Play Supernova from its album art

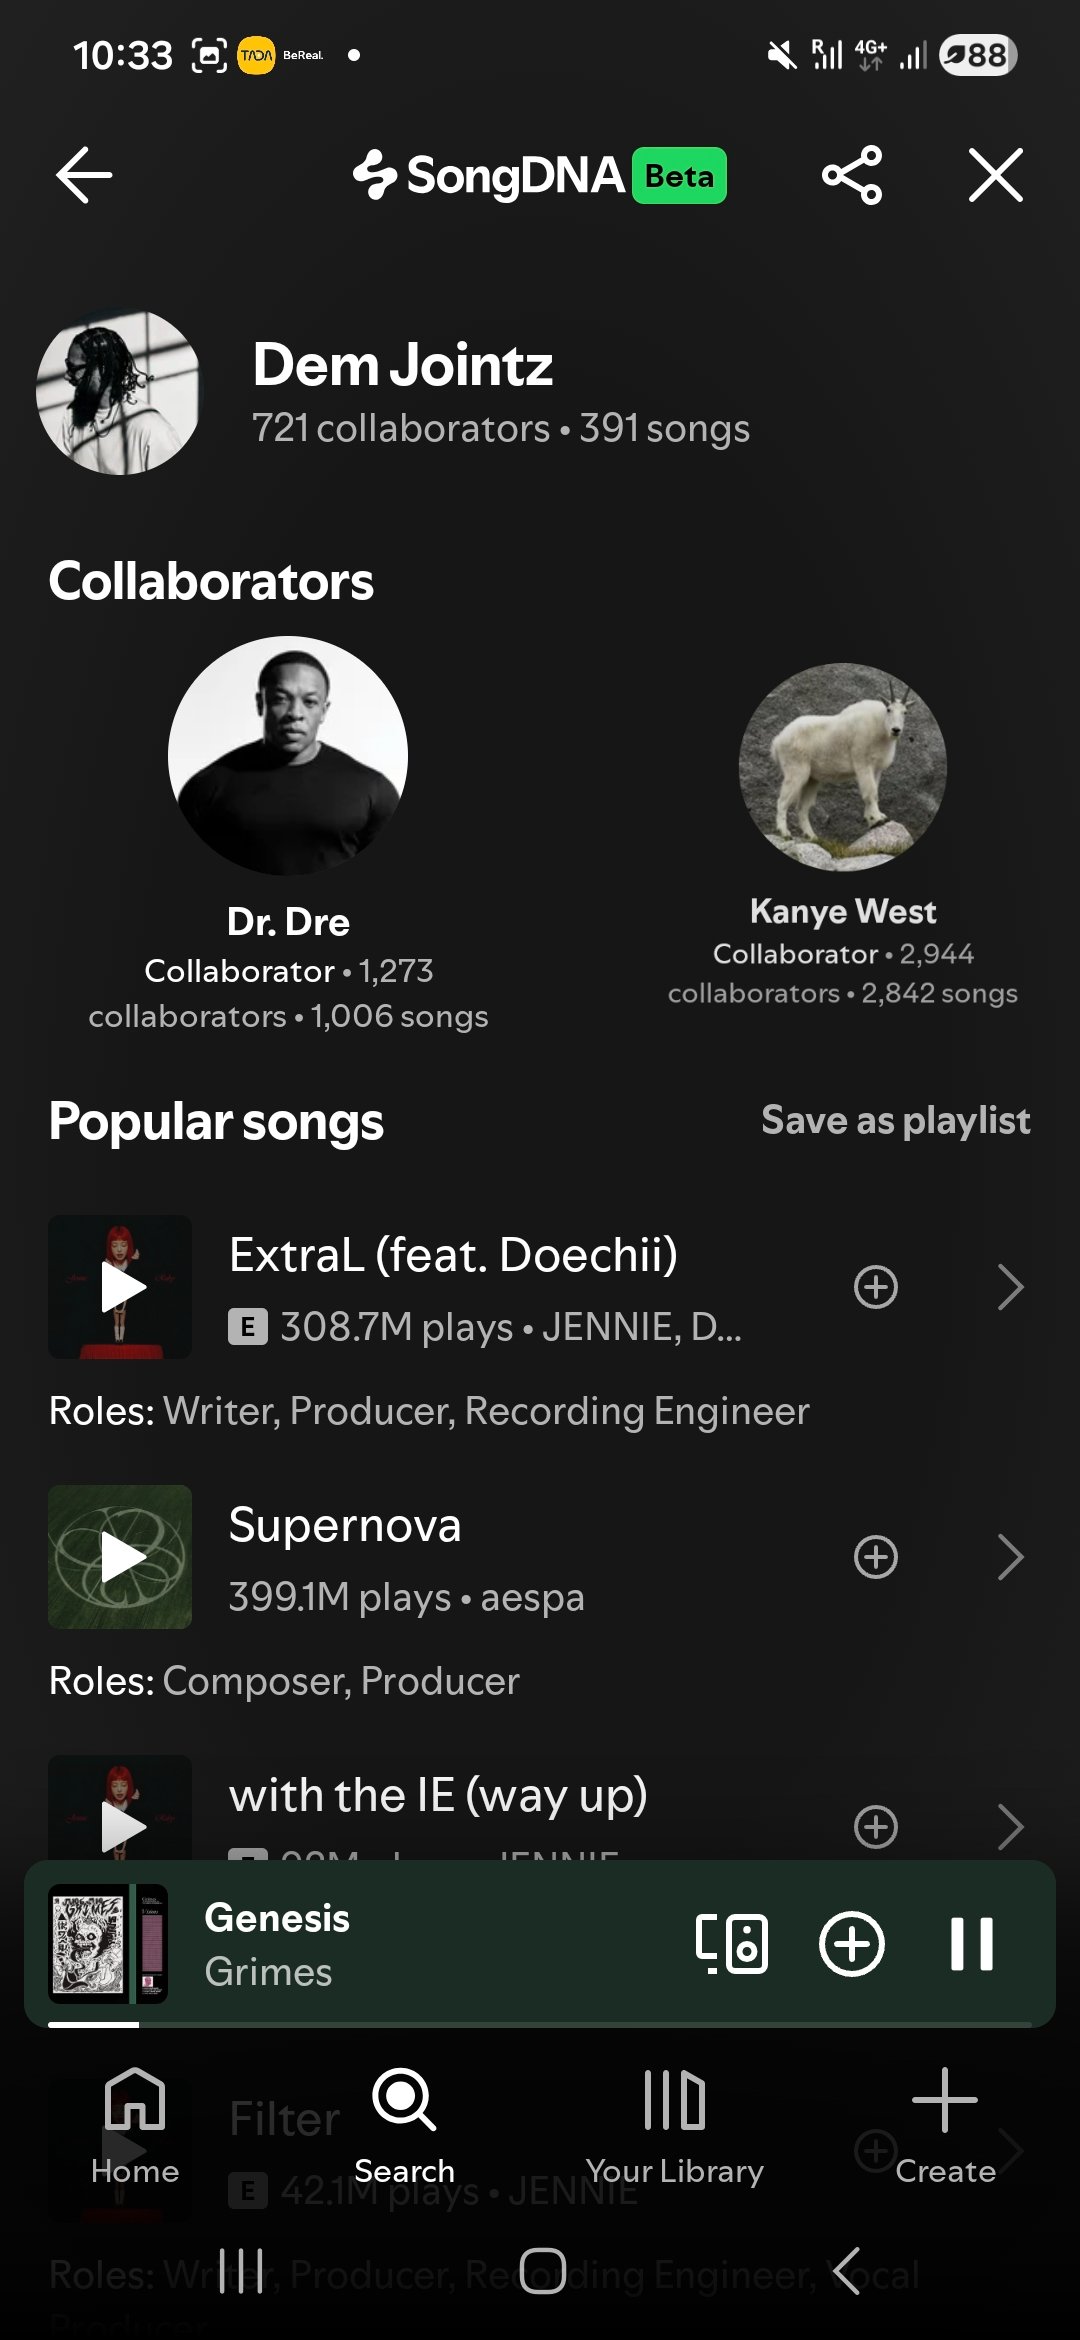120,1557
